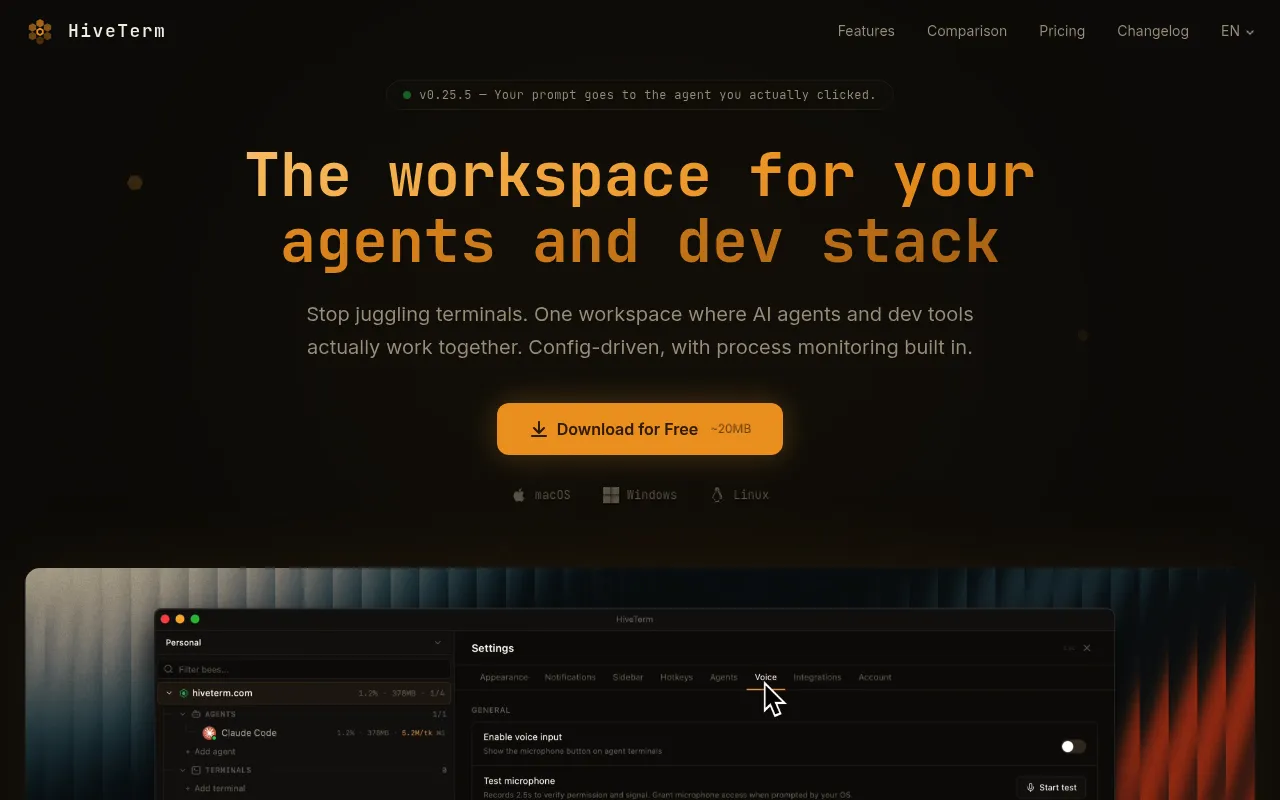Open the Personal workspace dropdown in demo

coord(303,643)
